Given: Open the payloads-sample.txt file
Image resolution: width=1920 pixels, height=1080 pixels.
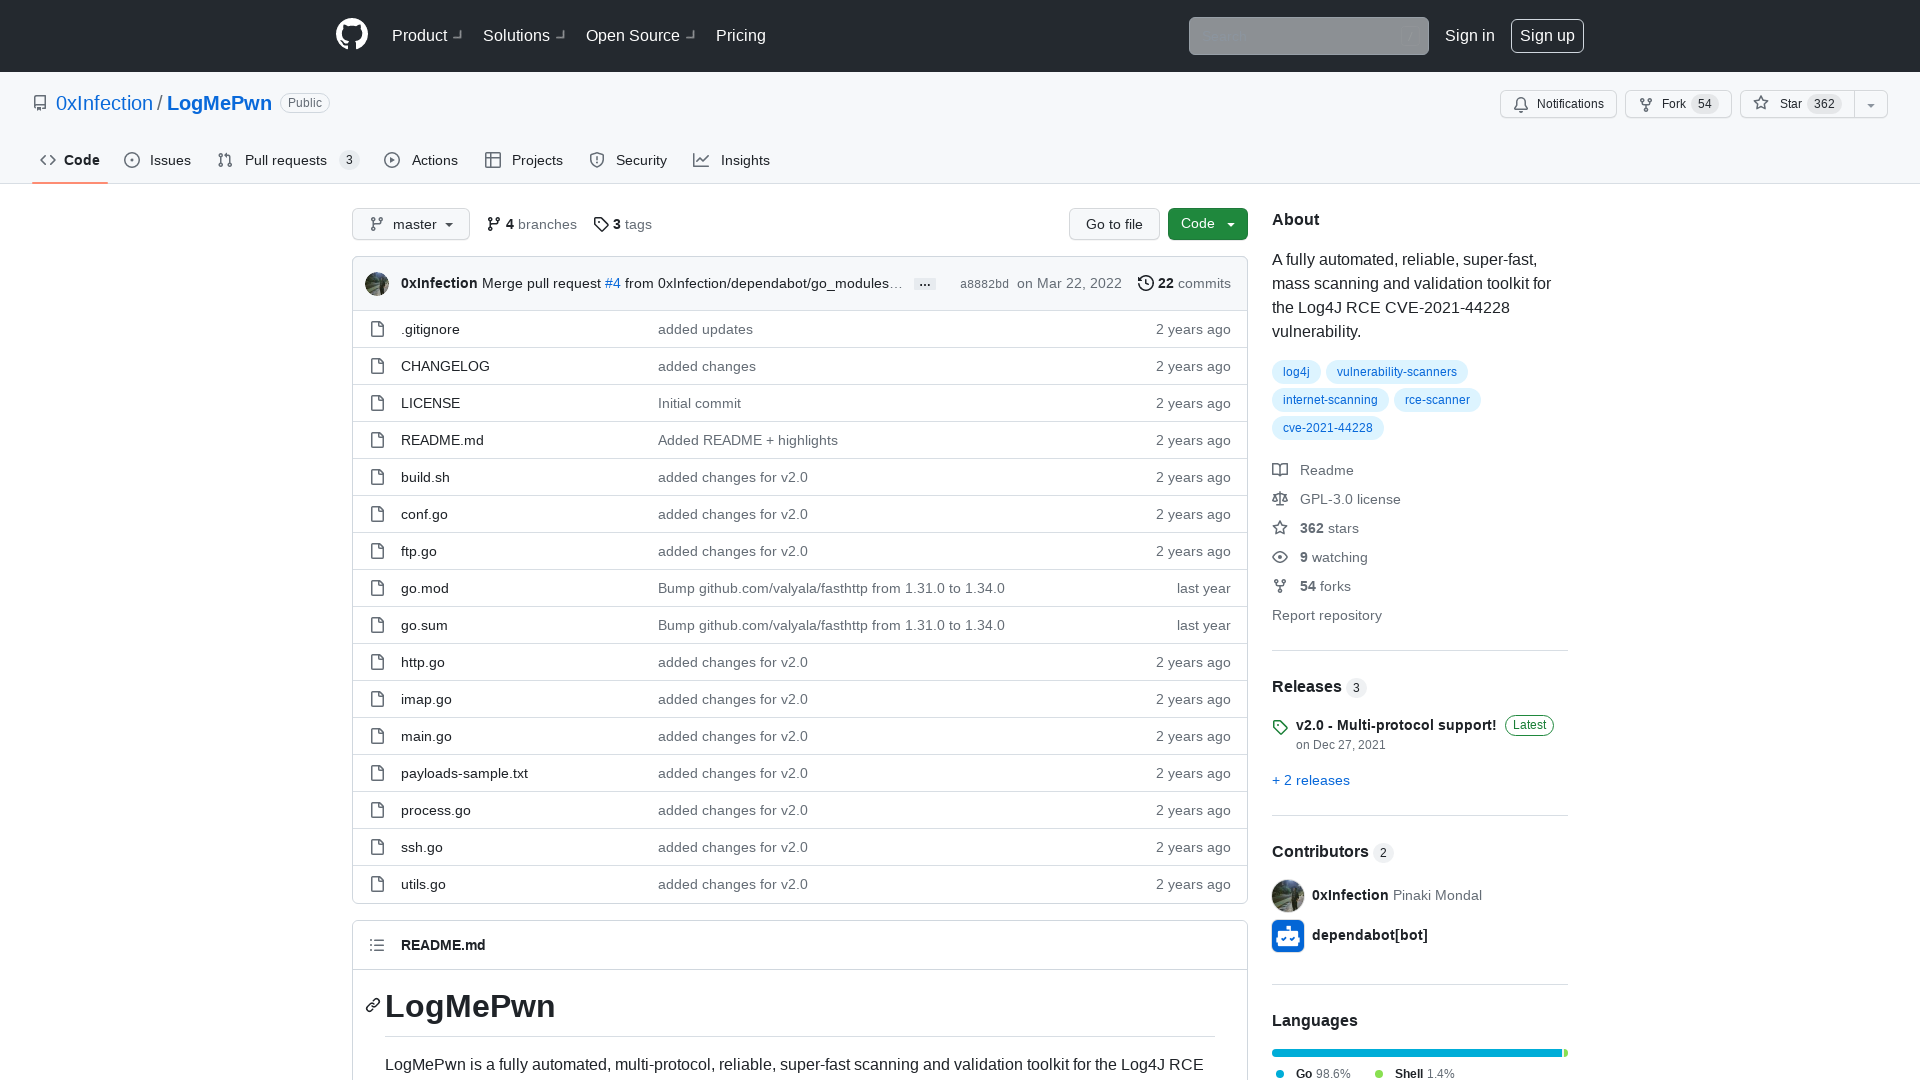Looking at the screenshot, I should [464, 773].
